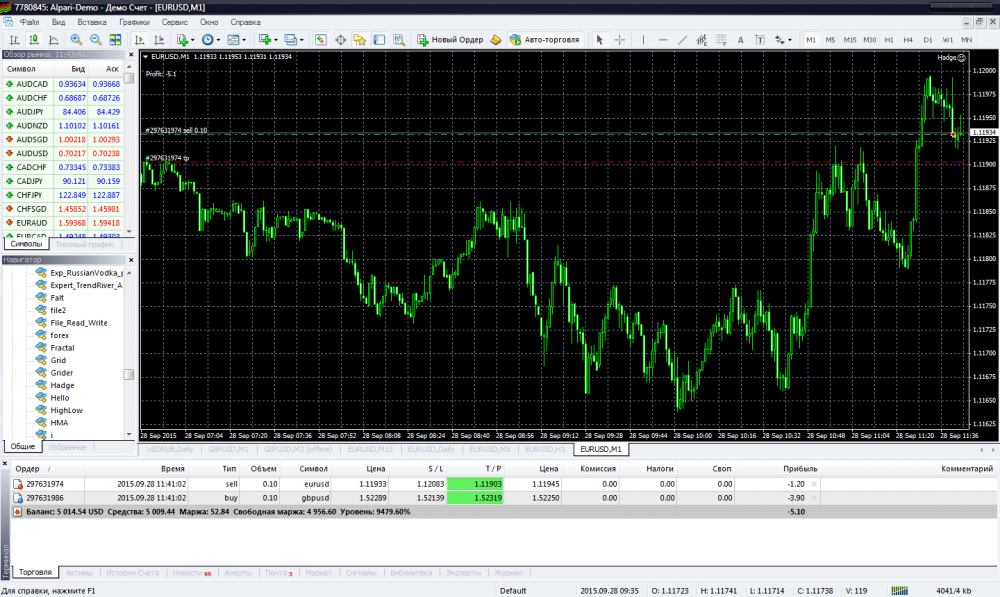Open the chart templates dropdown

point(237,40)
